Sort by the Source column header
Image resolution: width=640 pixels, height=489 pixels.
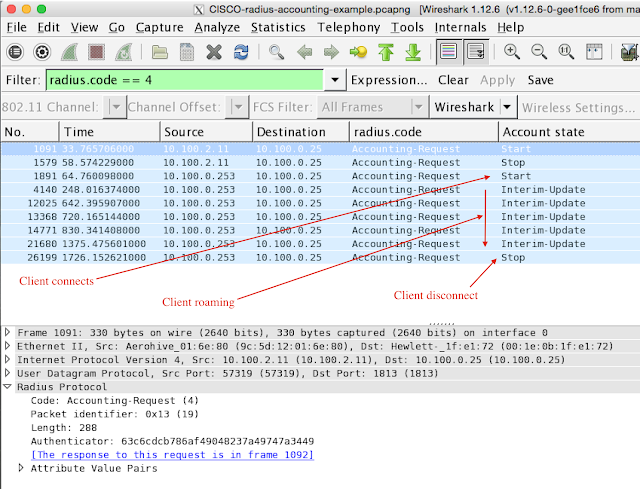(x=206, y=132)
